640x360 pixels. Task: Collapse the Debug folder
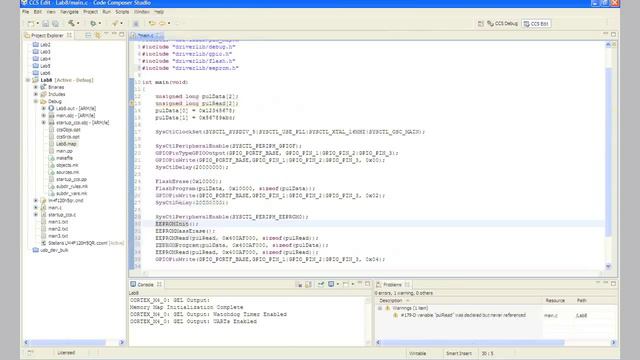point(36,101)
